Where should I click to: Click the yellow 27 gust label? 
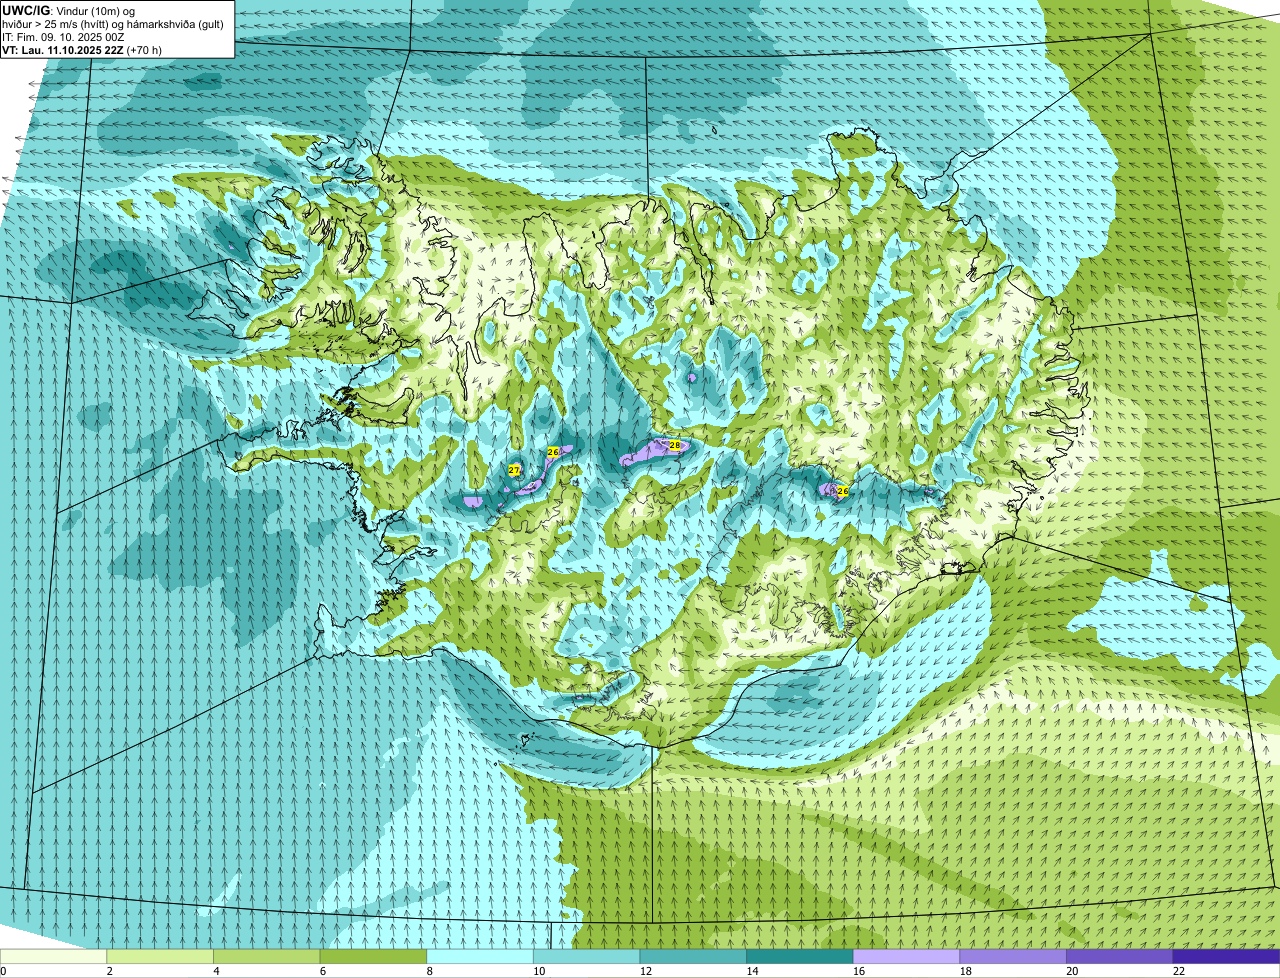pos(513,469)
